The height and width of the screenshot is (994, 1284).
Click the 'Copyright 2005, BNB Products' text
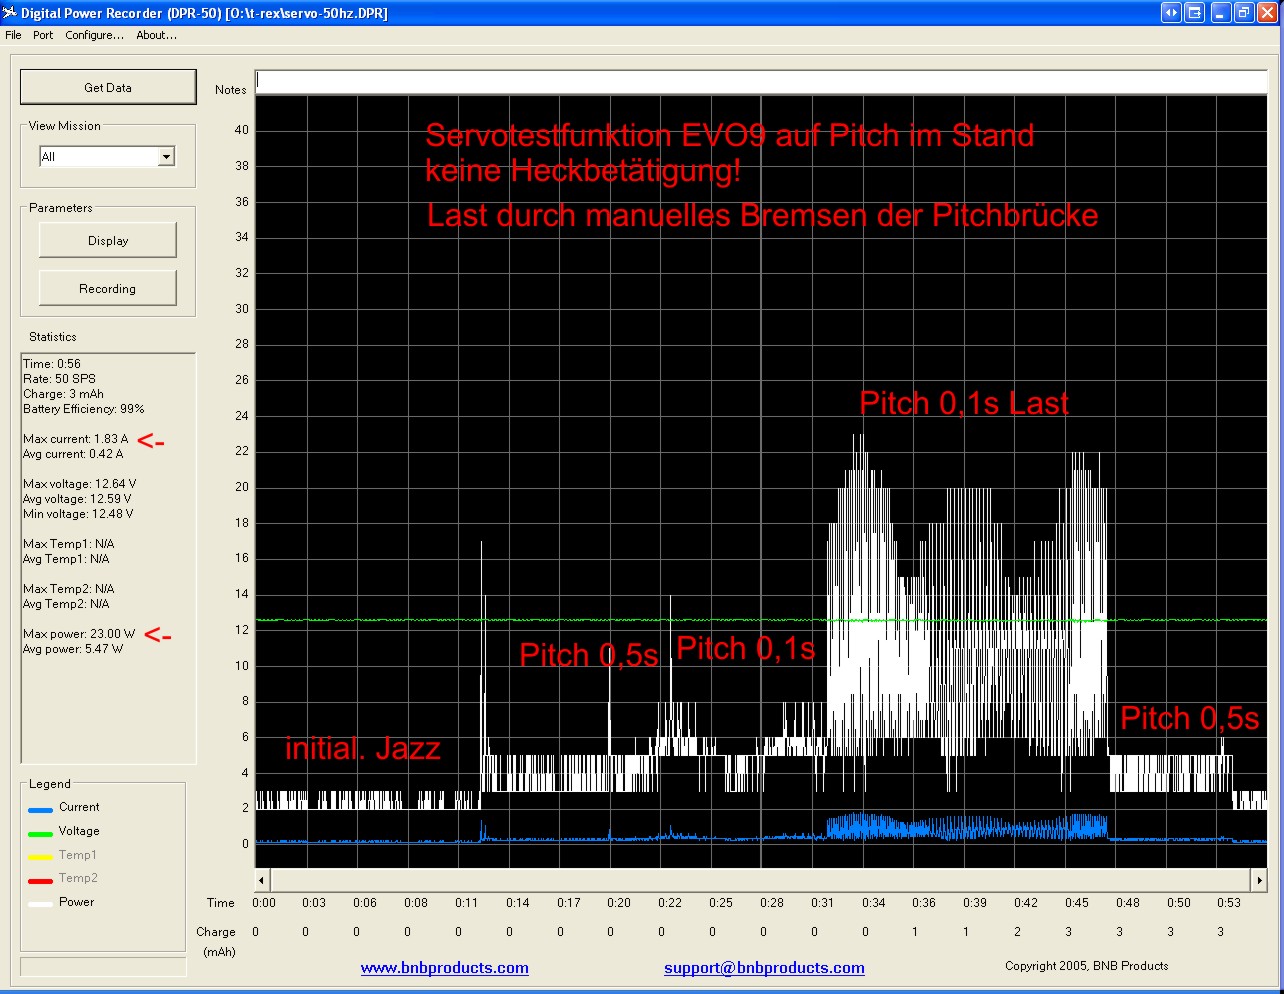click(x=1087, y=966)
